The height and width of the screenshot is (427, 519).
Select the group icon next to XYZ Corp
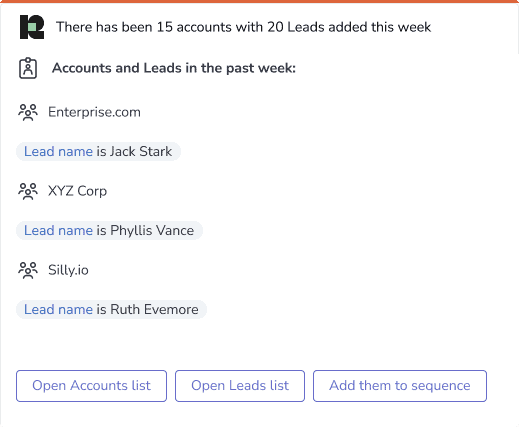click(x=28, y=191)
